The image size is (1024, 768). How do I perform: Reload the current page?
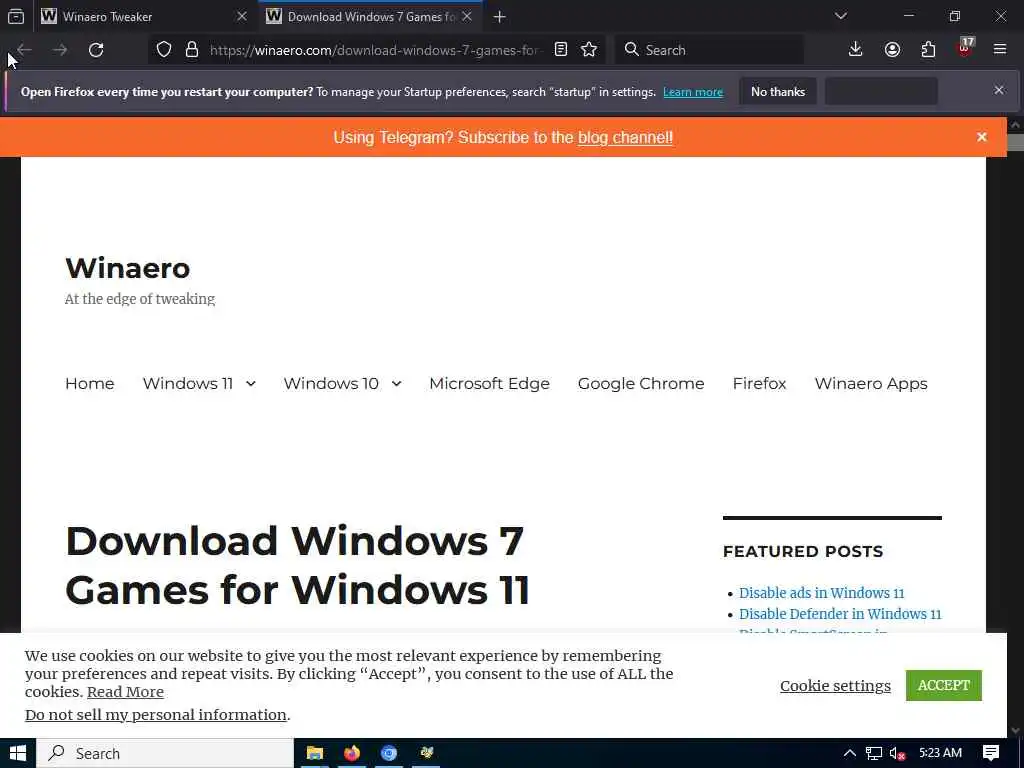[96, 50]
